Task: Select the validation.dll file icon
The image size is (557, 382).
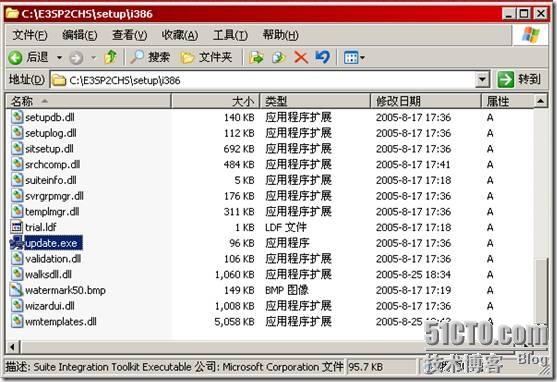Action: (17, 258)
